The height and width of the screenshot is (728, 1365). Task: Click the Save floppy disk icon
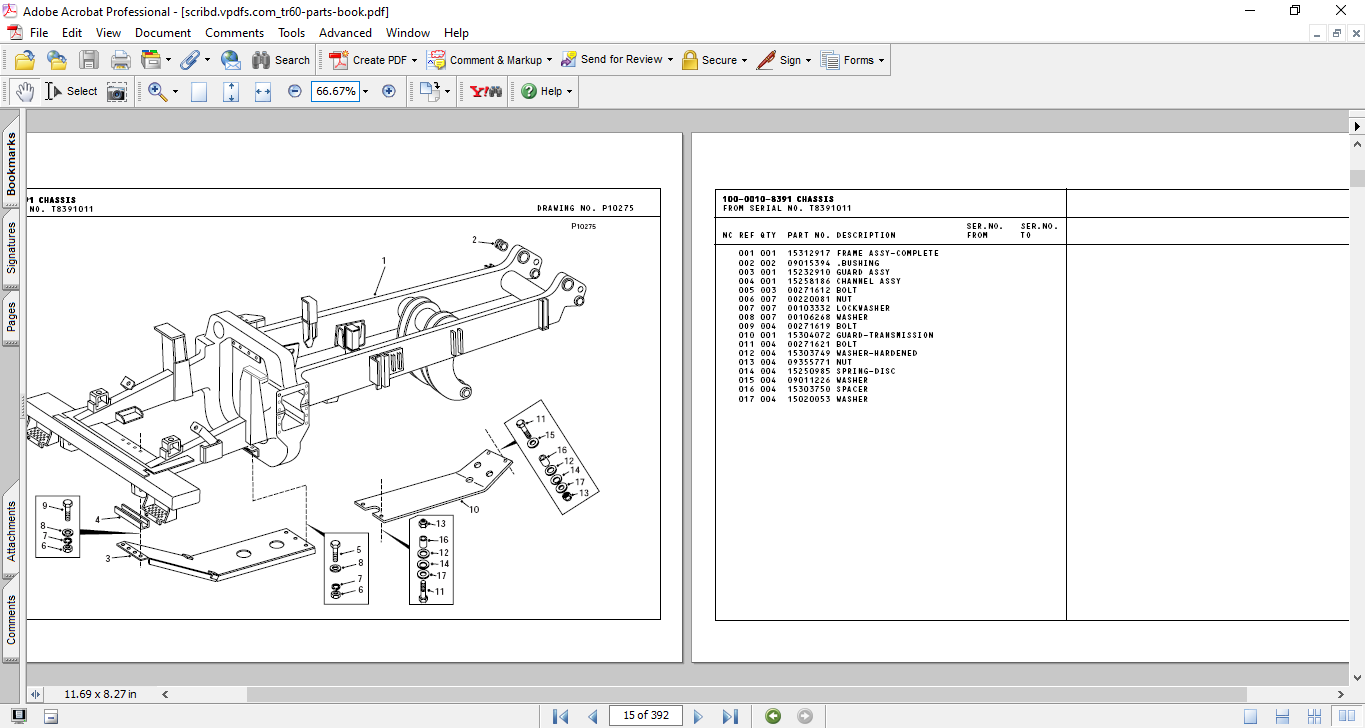[89, 60]
